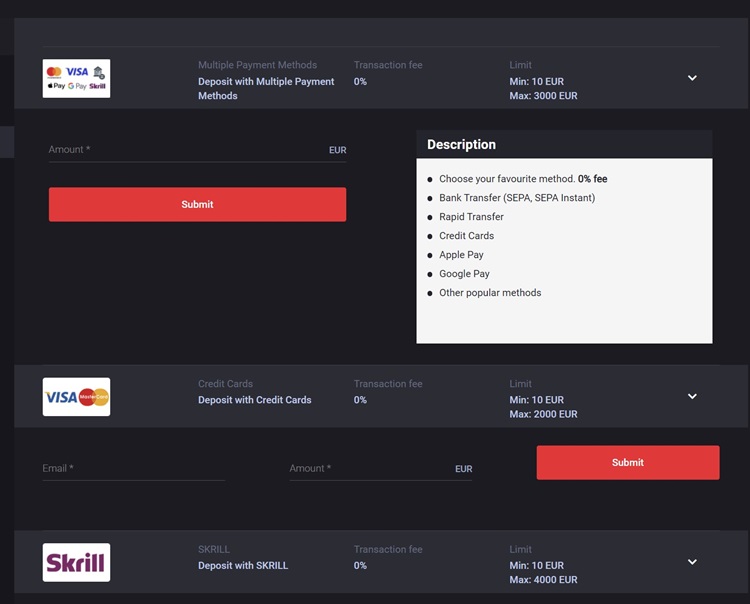Collapse the Multiple Payment Methods section chevron

[692, 78]
